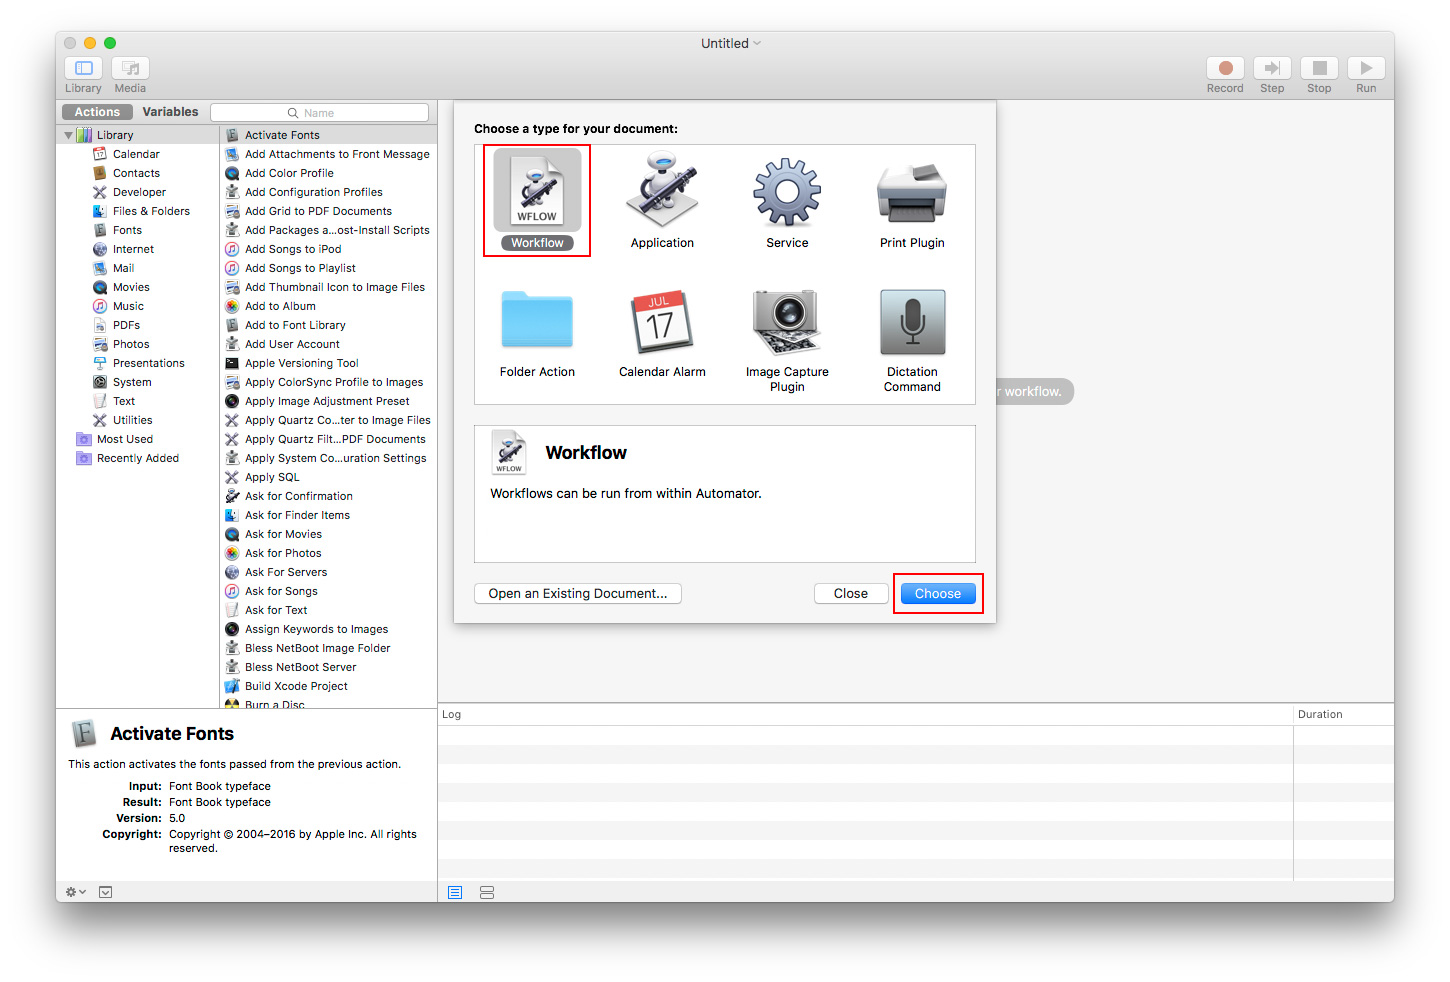Toggle the description pane button beside gear

pyautogui.click(x=106, y=892)
